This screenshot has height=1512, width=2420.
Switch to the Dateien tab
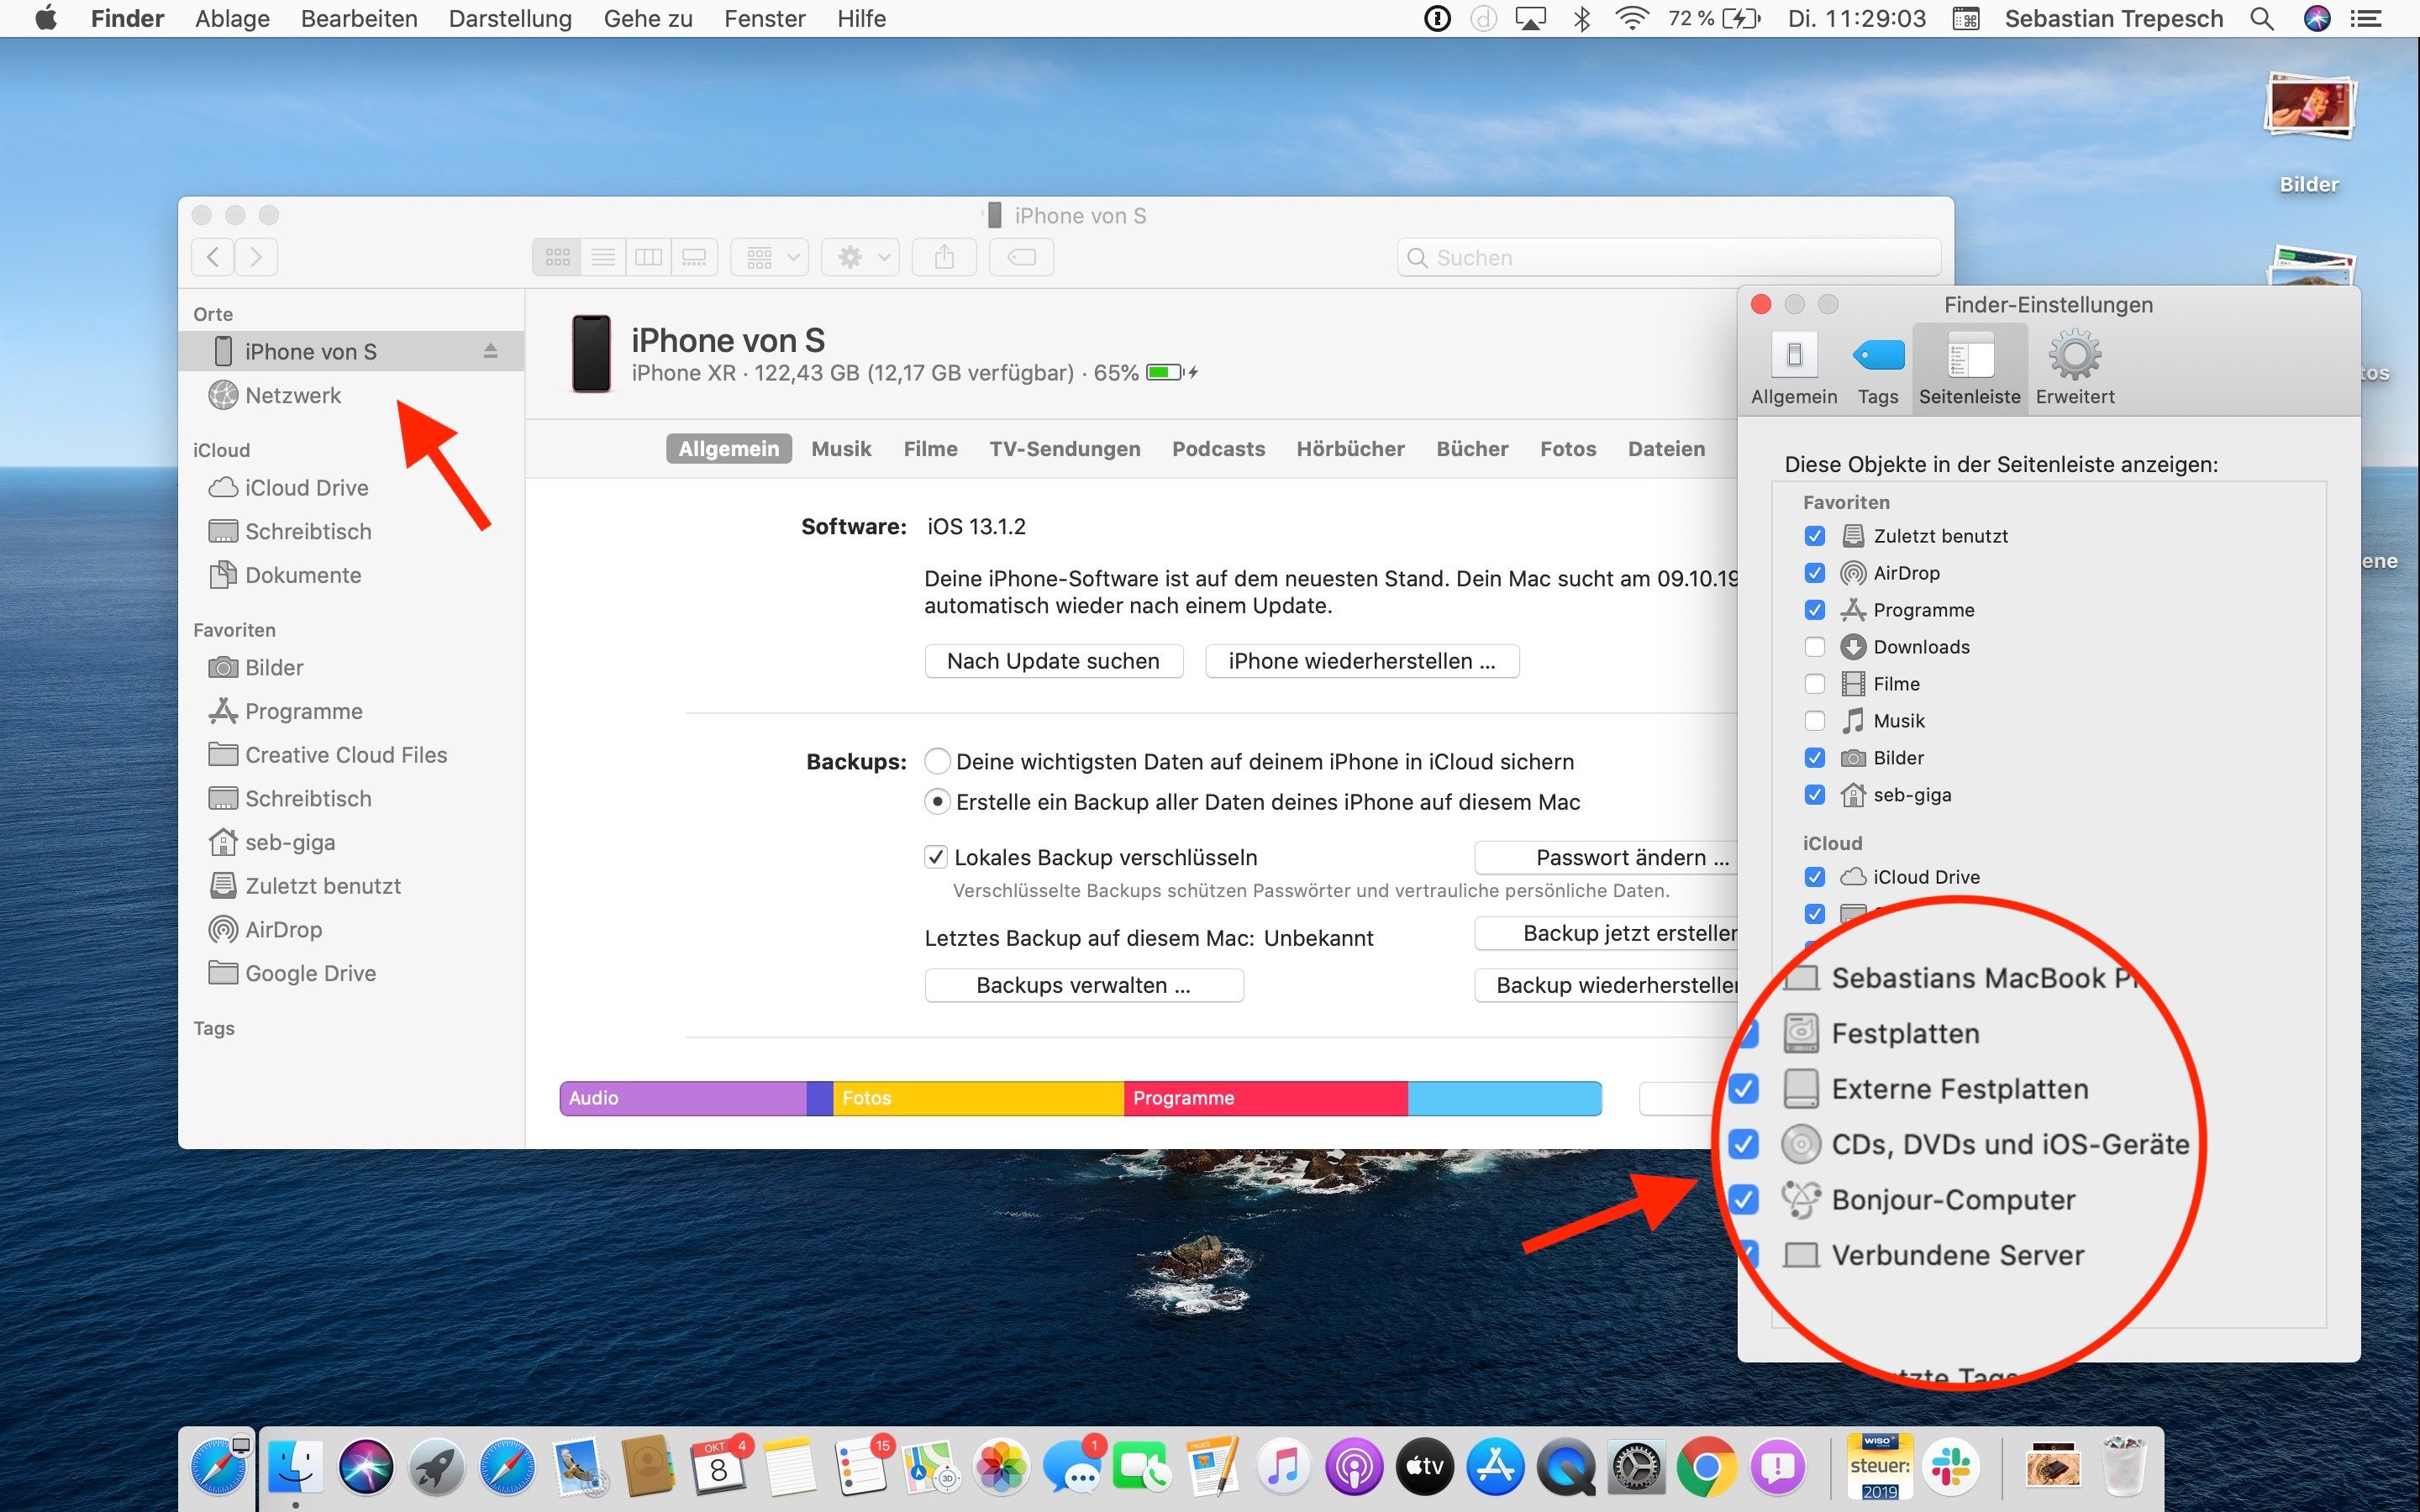1666,449
